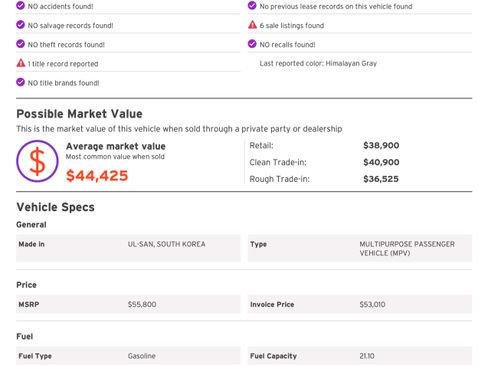Screen dimensions: 488x366
Task: Click the warning triangle beside 1 title record
Action: tap(21, 63)
